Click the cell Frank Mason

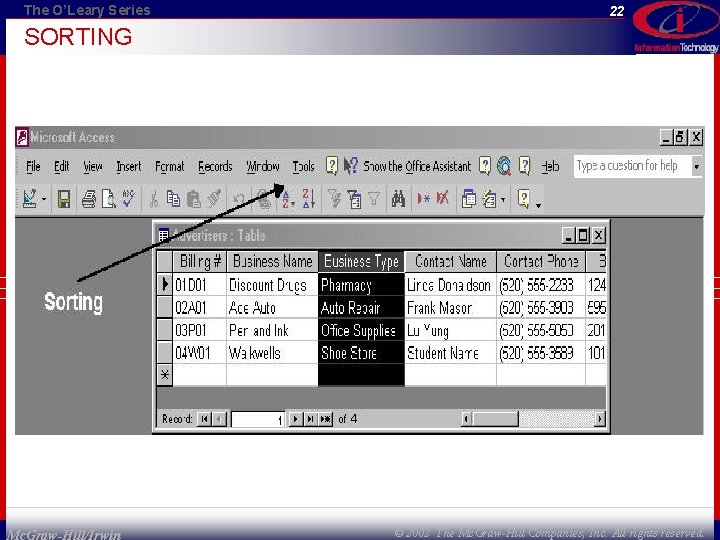pos(450,308)
